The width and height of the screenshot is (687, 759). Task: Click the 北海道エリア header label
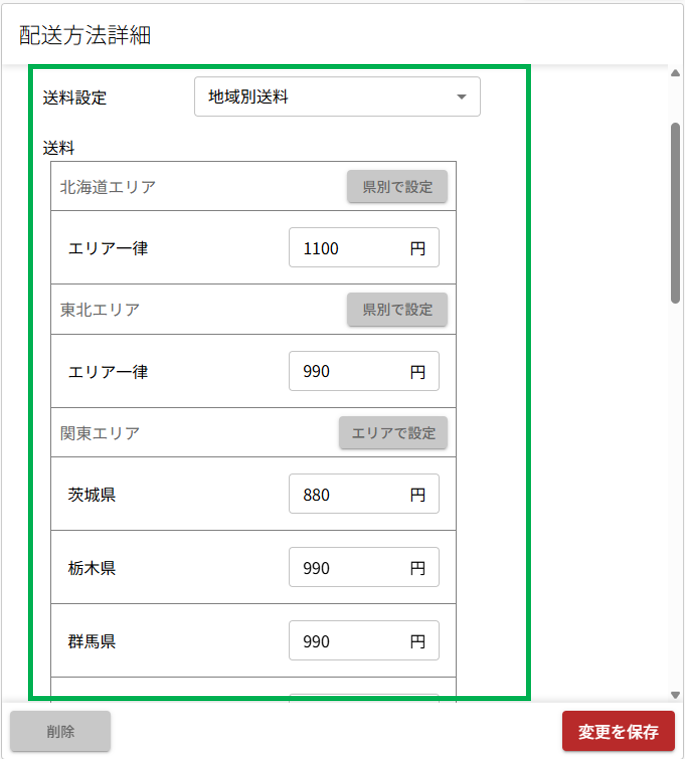click(108, 187)
